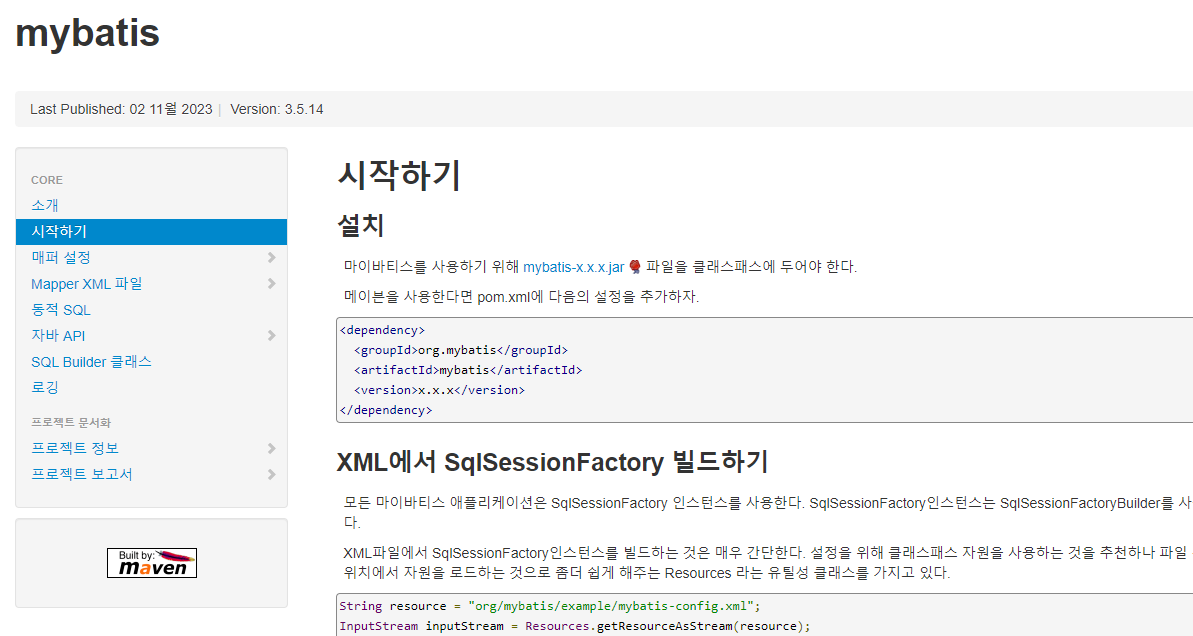Viewport: 1193px width, 636px height.
Task: Follow the mybatis-x.x.x.jar link
Action: coord(574,267)
